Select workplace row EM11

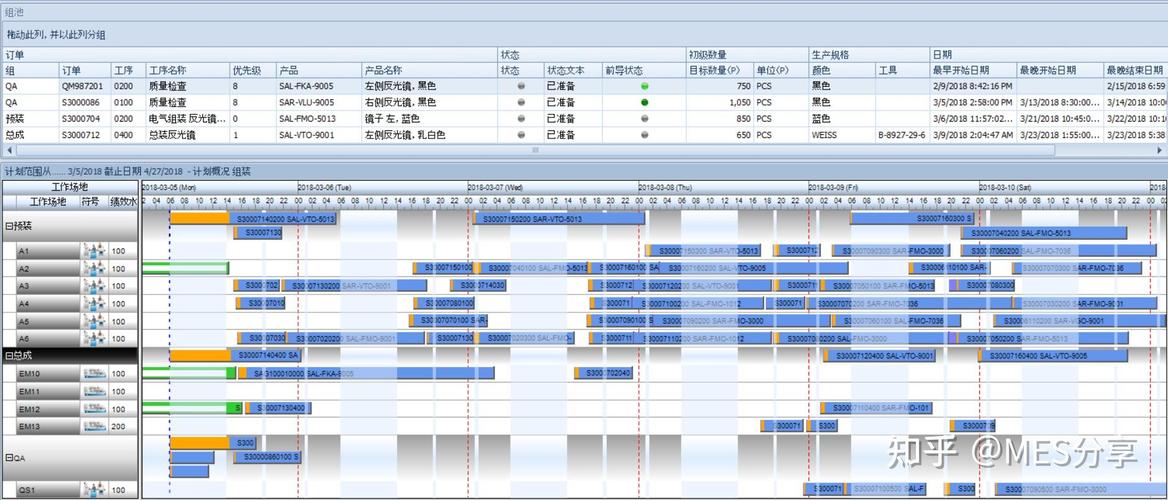[70, 391]
